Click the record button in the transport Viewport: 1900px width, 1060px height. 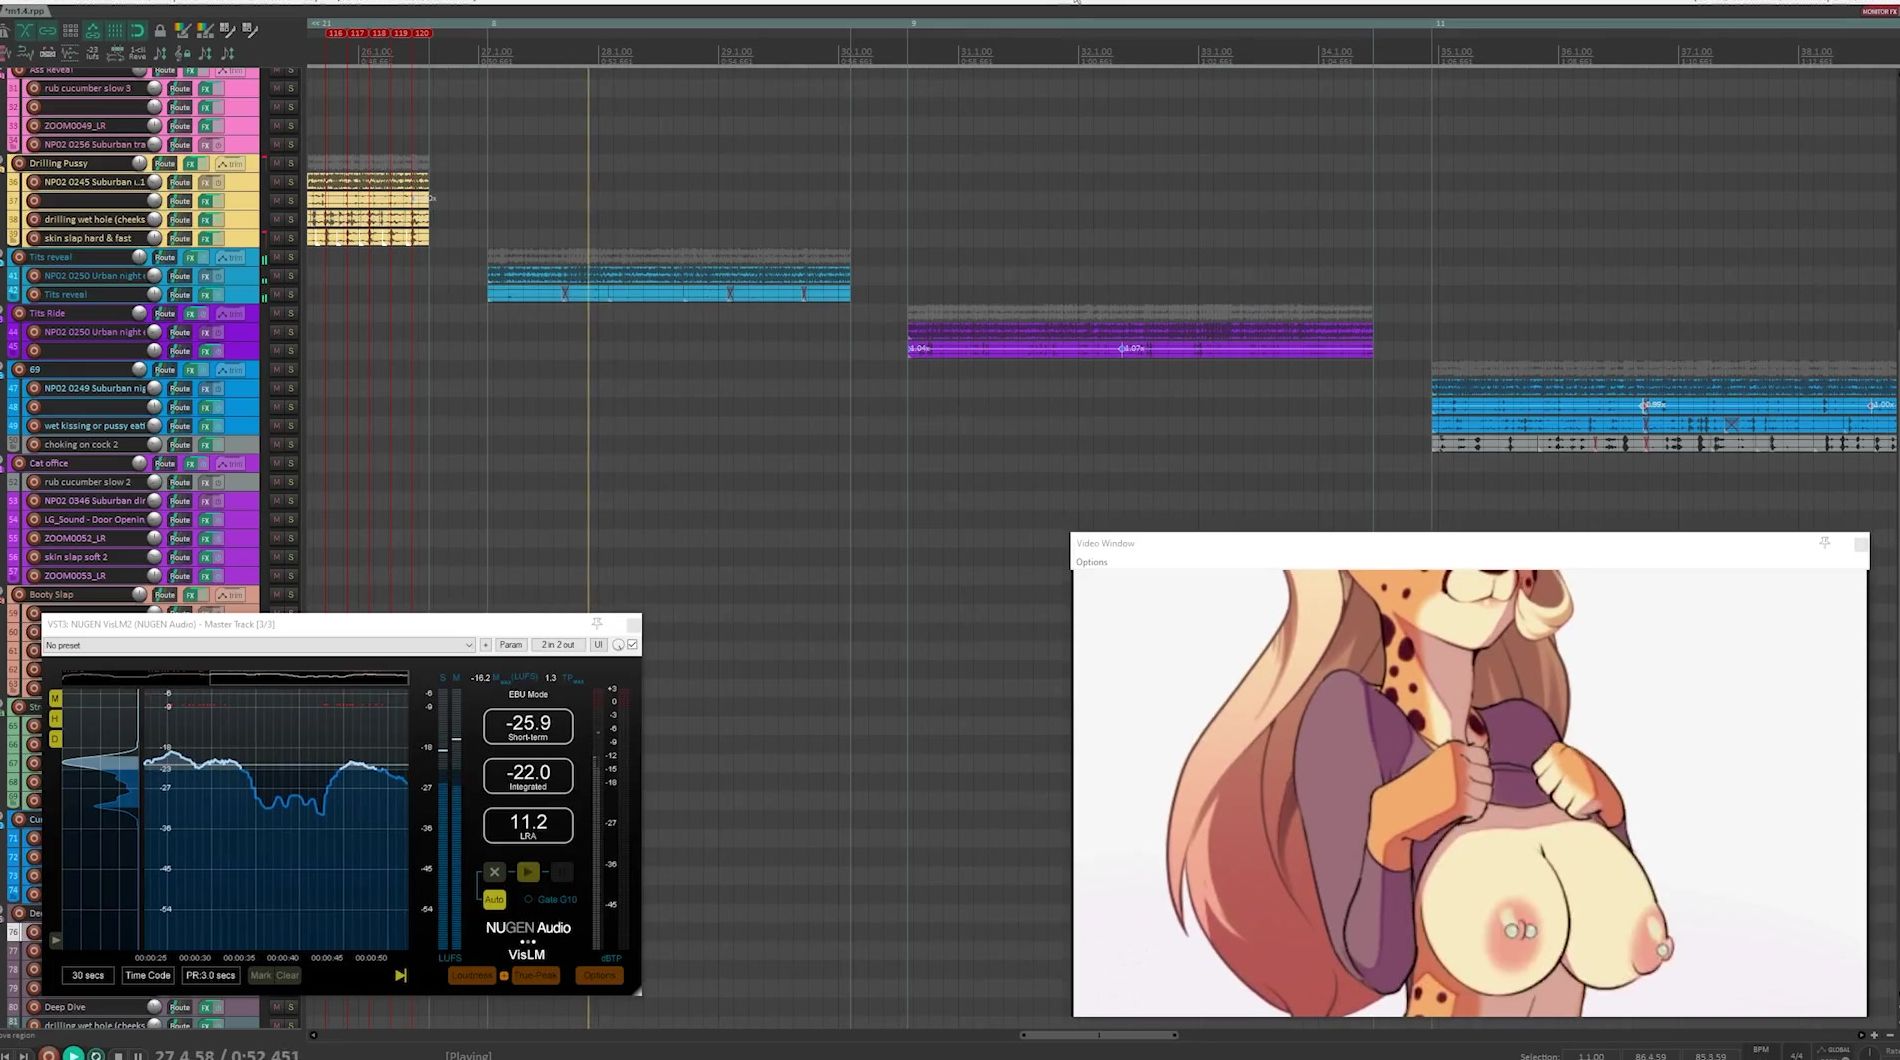click(48, 1054)
